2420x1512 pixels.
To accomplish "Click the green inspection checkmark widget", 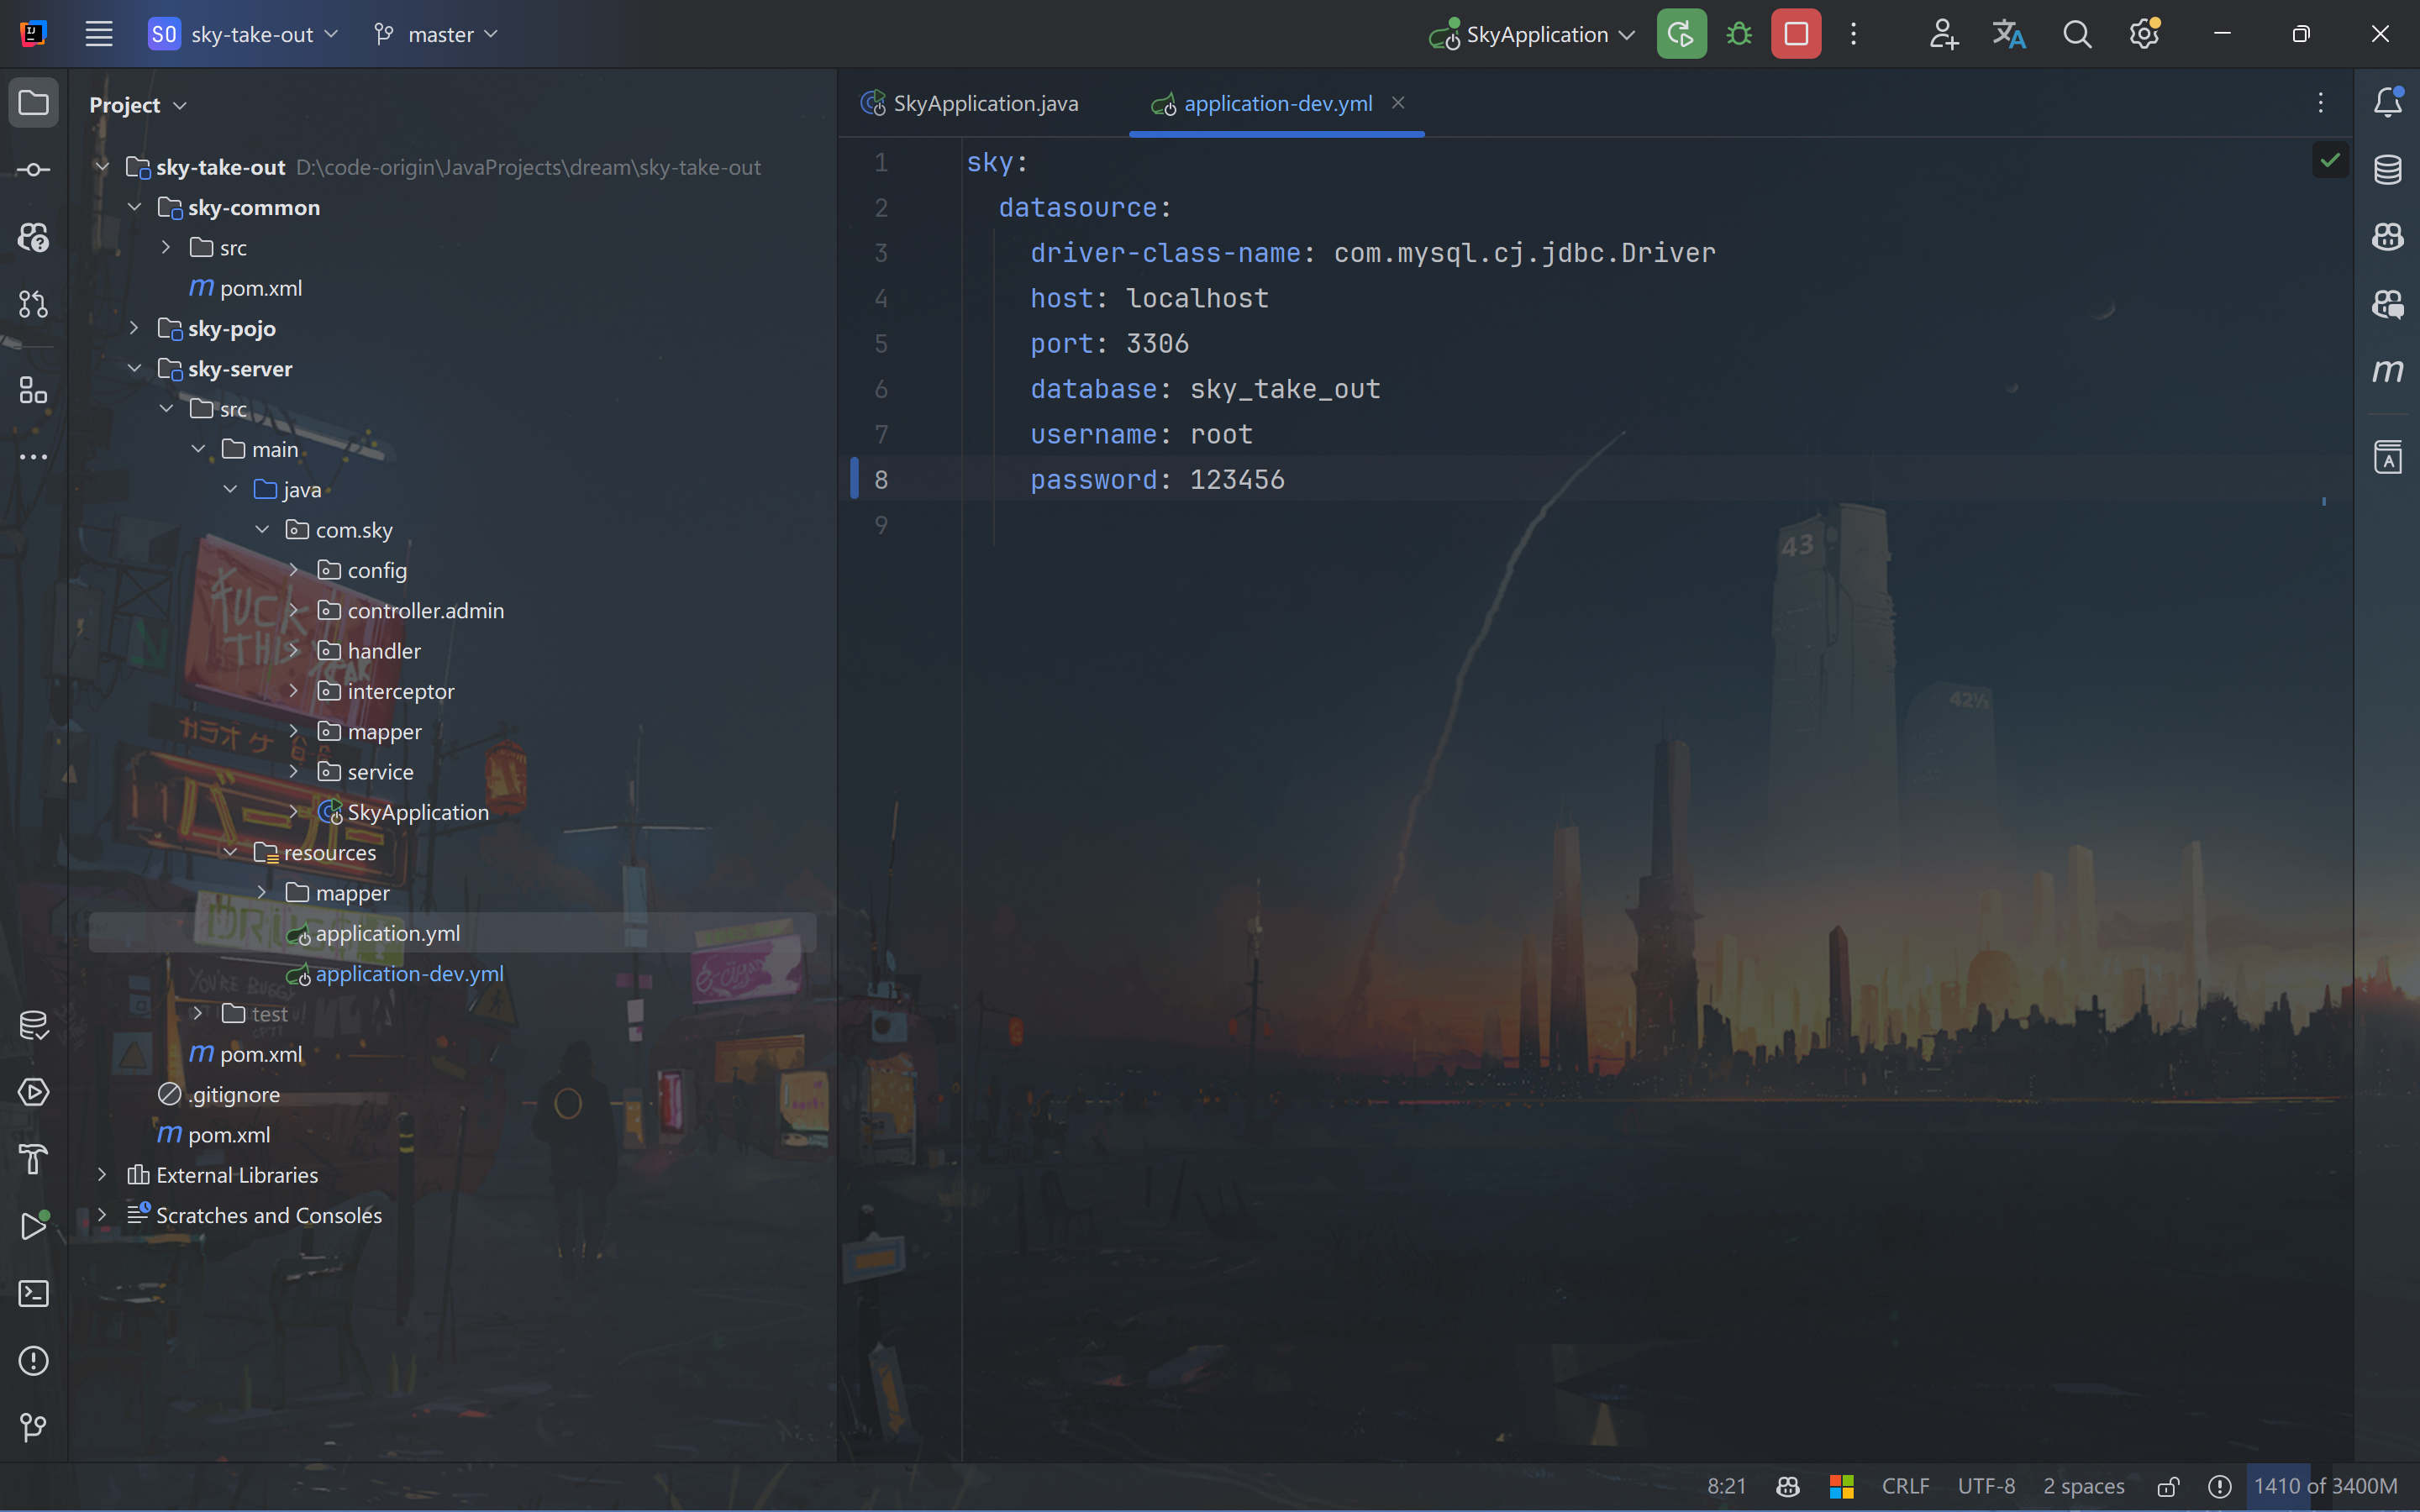I will click(x=2330, y=160).
